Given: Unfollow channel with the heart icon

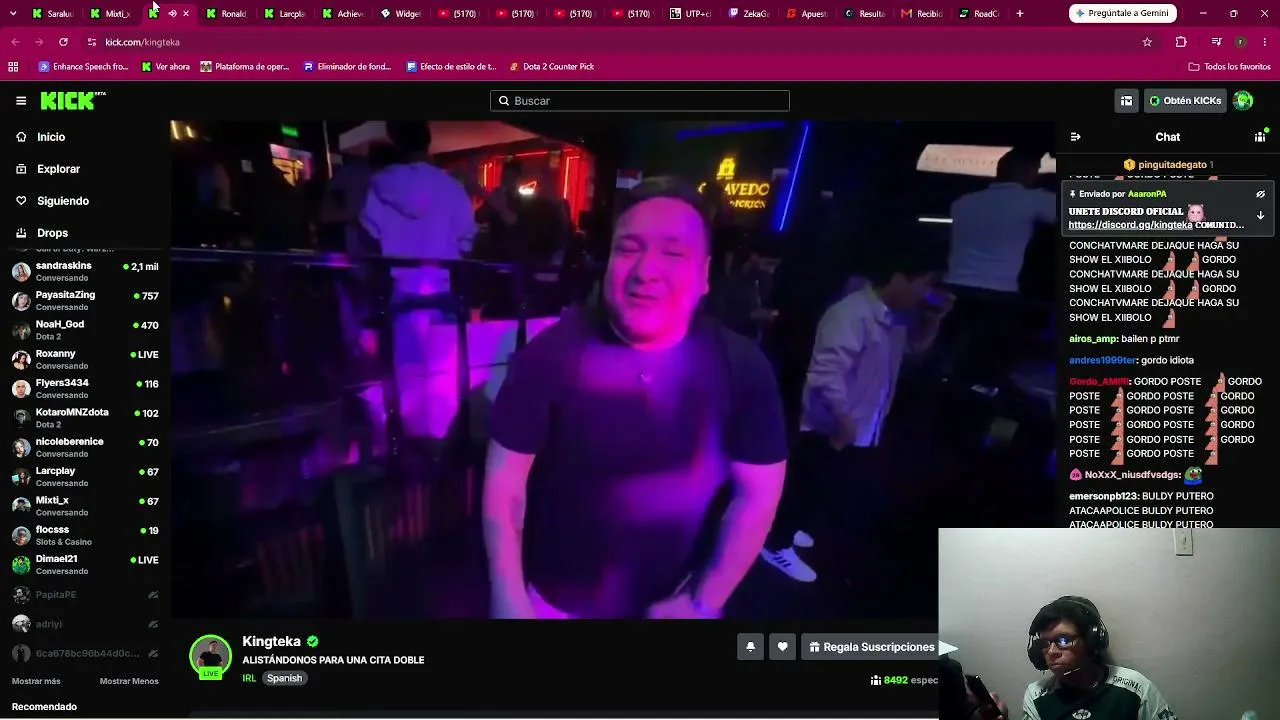Looking at the screenshot, I should [x=783, y=647].
